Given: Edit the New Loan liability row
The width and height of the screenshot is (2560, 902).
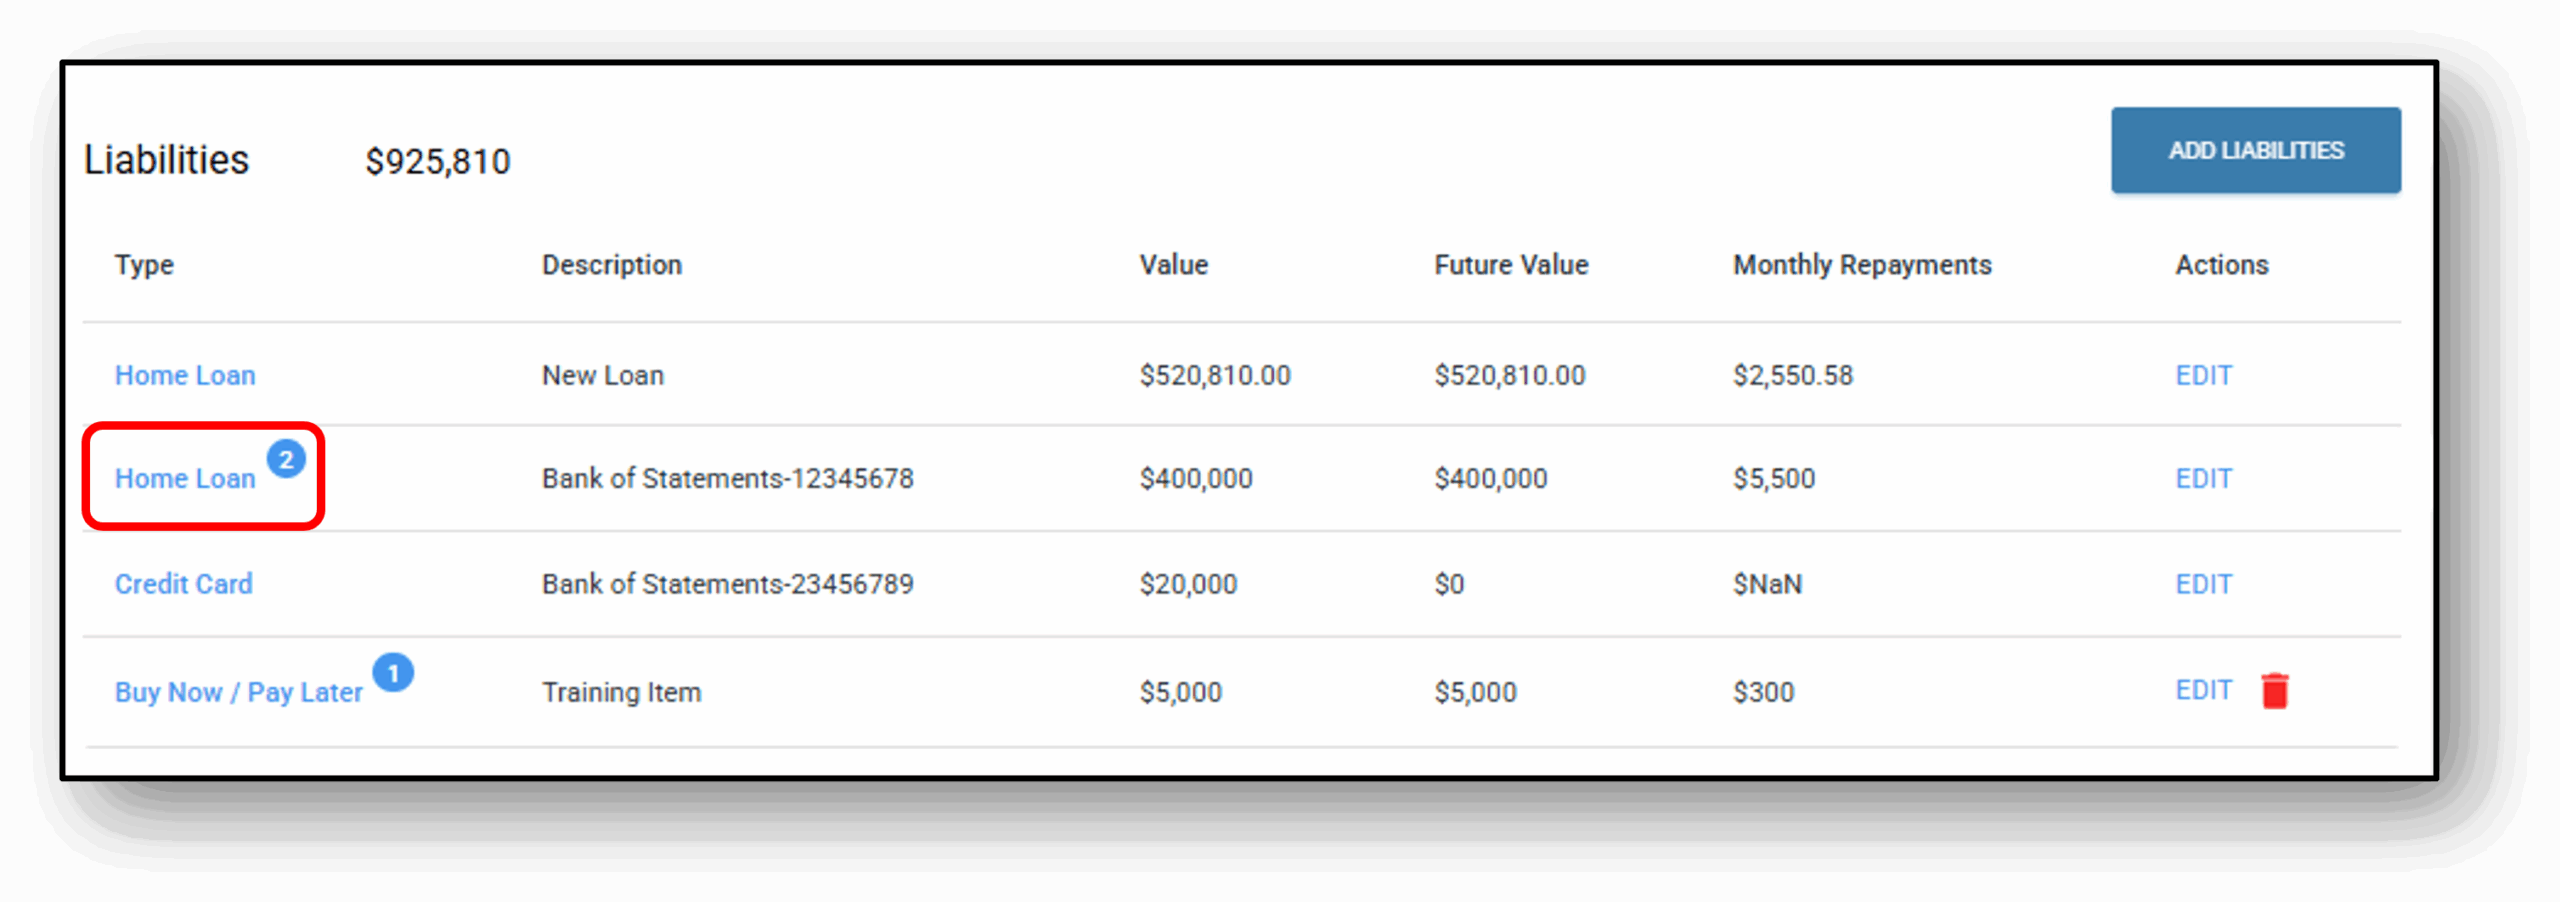Looking at the screenshot, I should 2203,375.
